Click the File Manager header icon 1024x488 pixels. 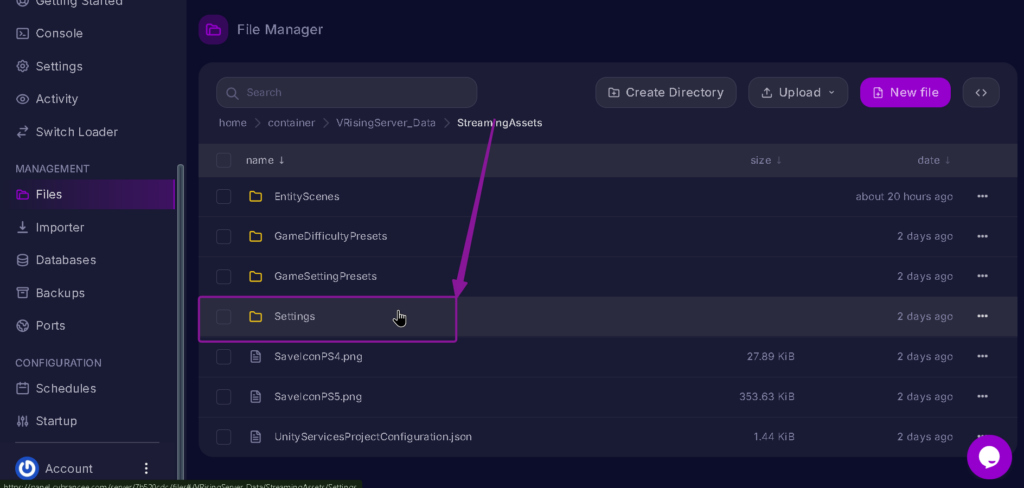click(x=213, y=29)
